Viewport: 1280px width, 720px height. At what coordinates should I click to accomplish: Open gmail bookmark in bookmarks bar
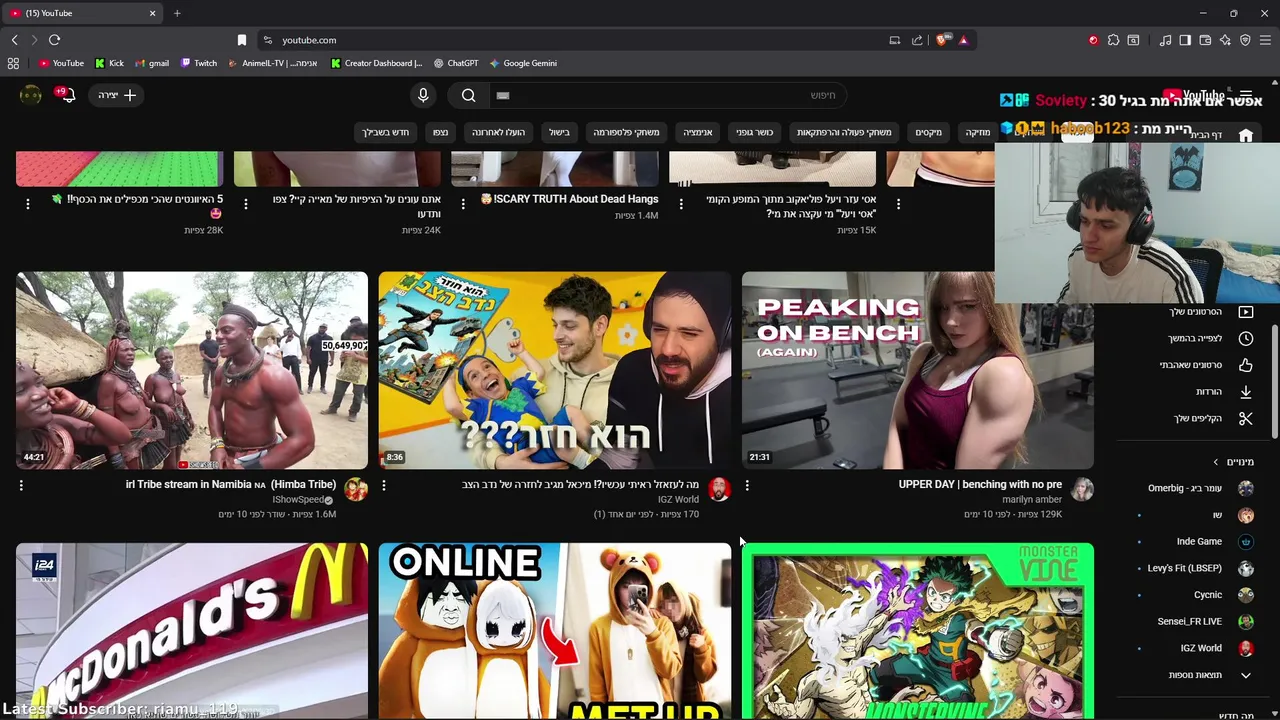click(x=151, y=63)
